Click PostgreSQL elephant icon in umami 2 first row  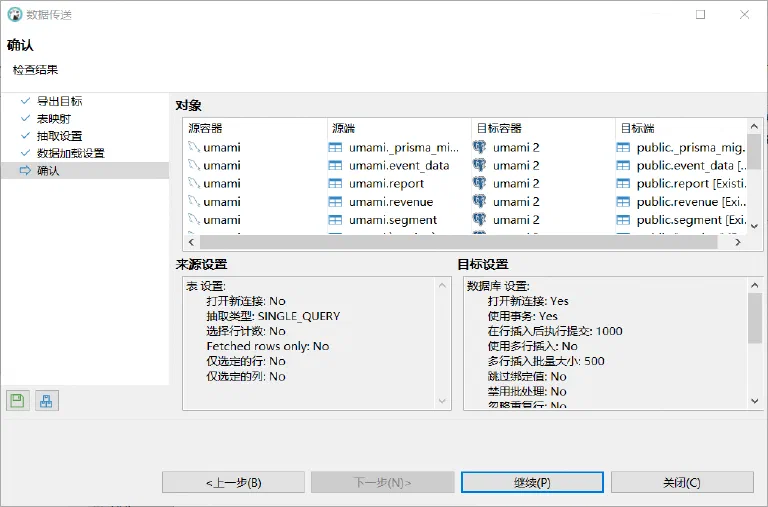[480, 147]
